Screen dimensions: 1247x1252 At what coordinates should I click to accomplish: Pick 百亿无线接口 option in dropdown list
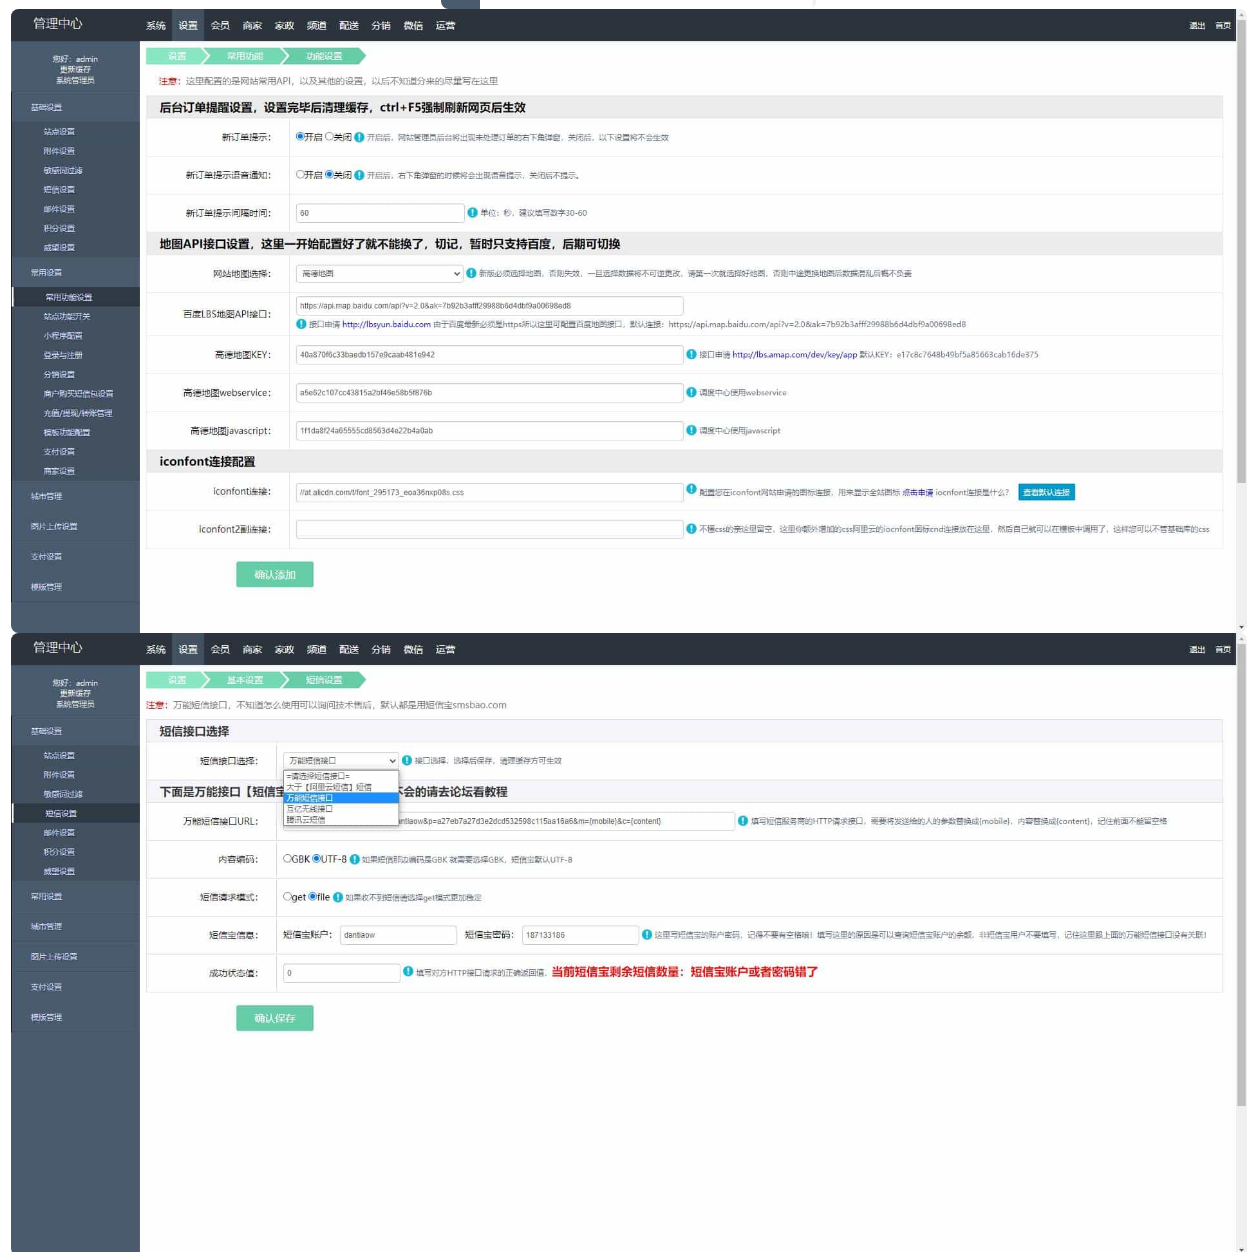point(309,809)
